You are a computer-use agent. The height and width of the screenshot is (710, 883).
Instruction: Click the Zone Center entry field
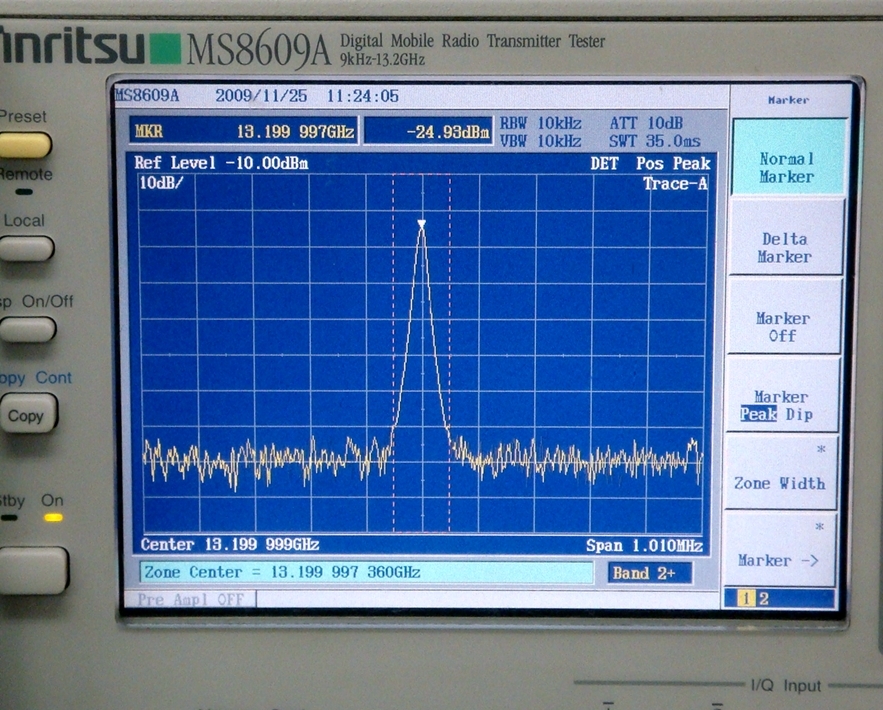(x=366, y=573)
